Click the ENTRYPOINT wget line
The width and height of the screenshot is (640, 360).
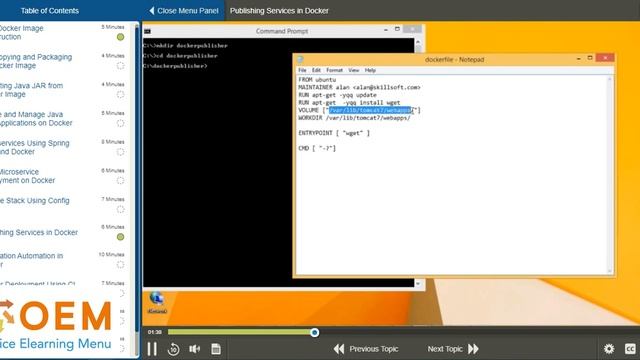point(334,133)
